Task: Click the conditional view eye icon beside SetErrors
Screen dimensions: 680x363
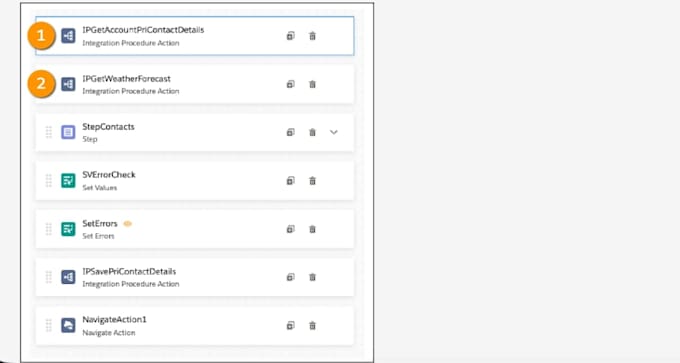Action: 128,224
